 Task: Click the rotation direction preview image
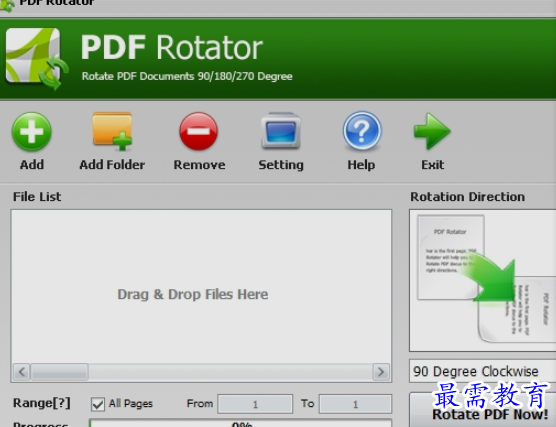coord(483,281)
